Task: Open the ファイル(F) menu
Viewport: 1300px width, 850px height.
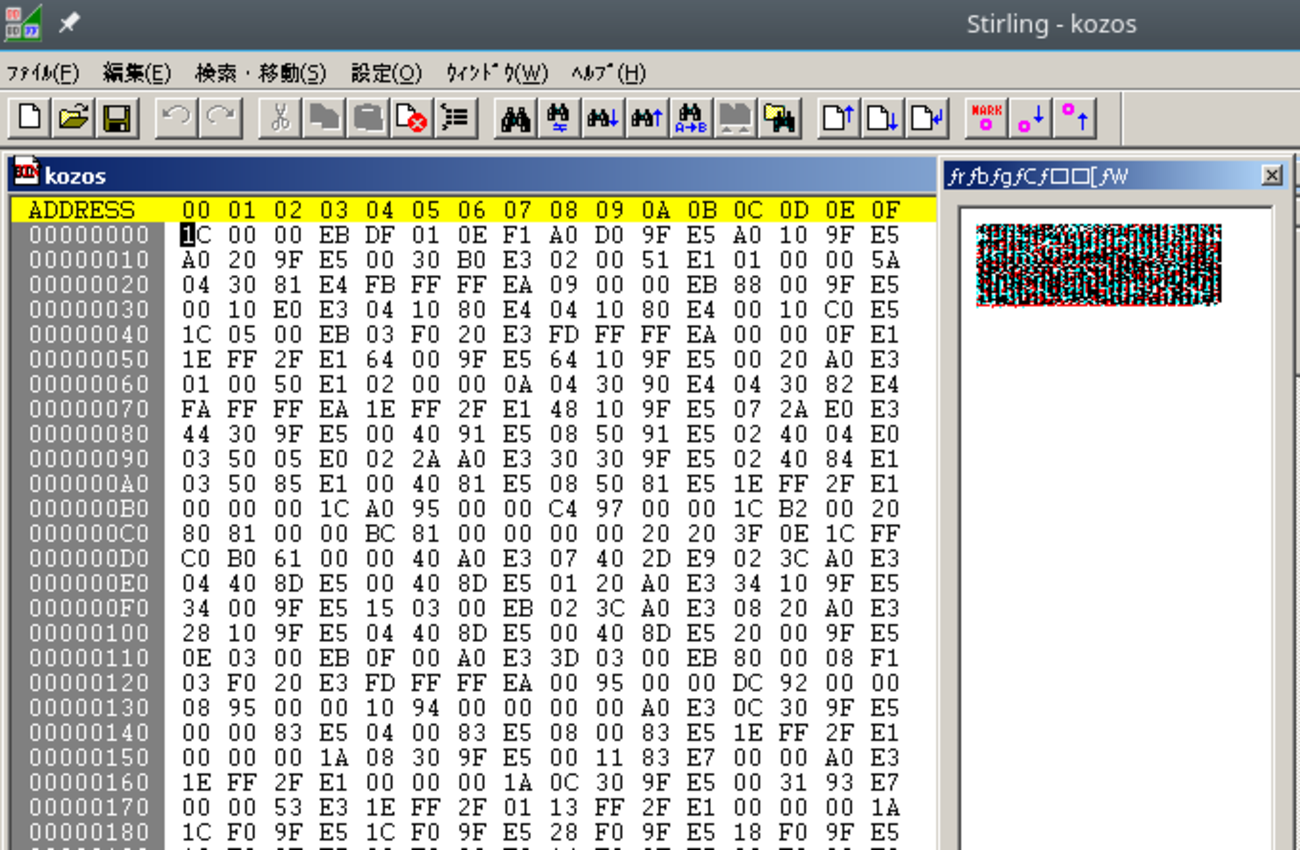Action: (43, 73)
